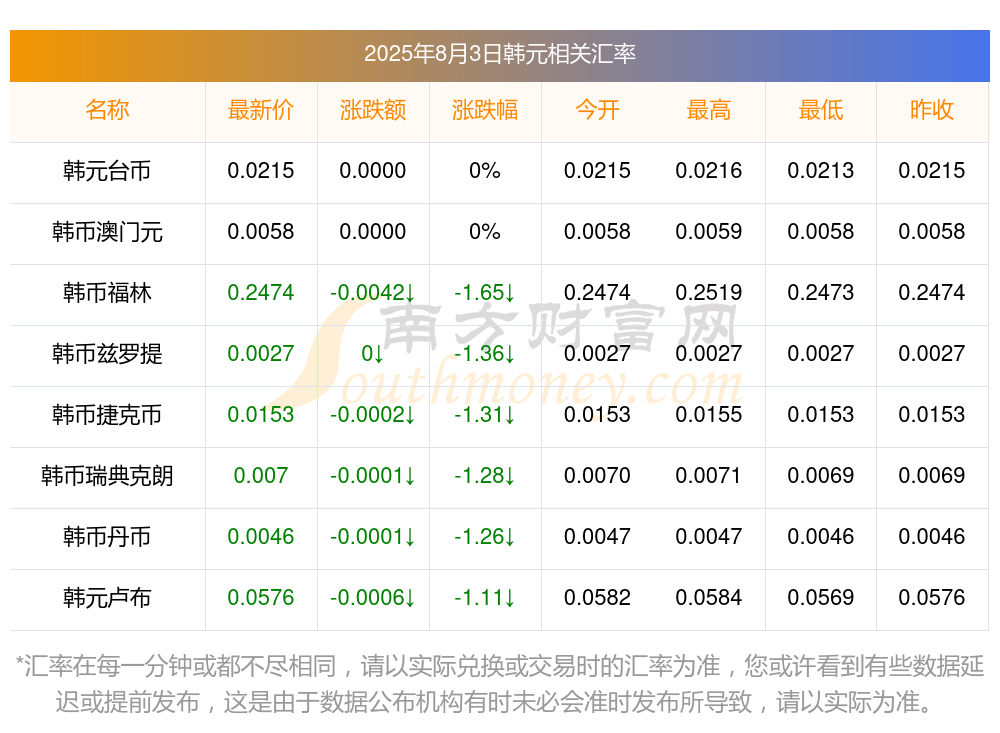Click 韩币丹币 latest price 0.0046
Viewport: 1000px width, 733px height.
click(261, 536)
